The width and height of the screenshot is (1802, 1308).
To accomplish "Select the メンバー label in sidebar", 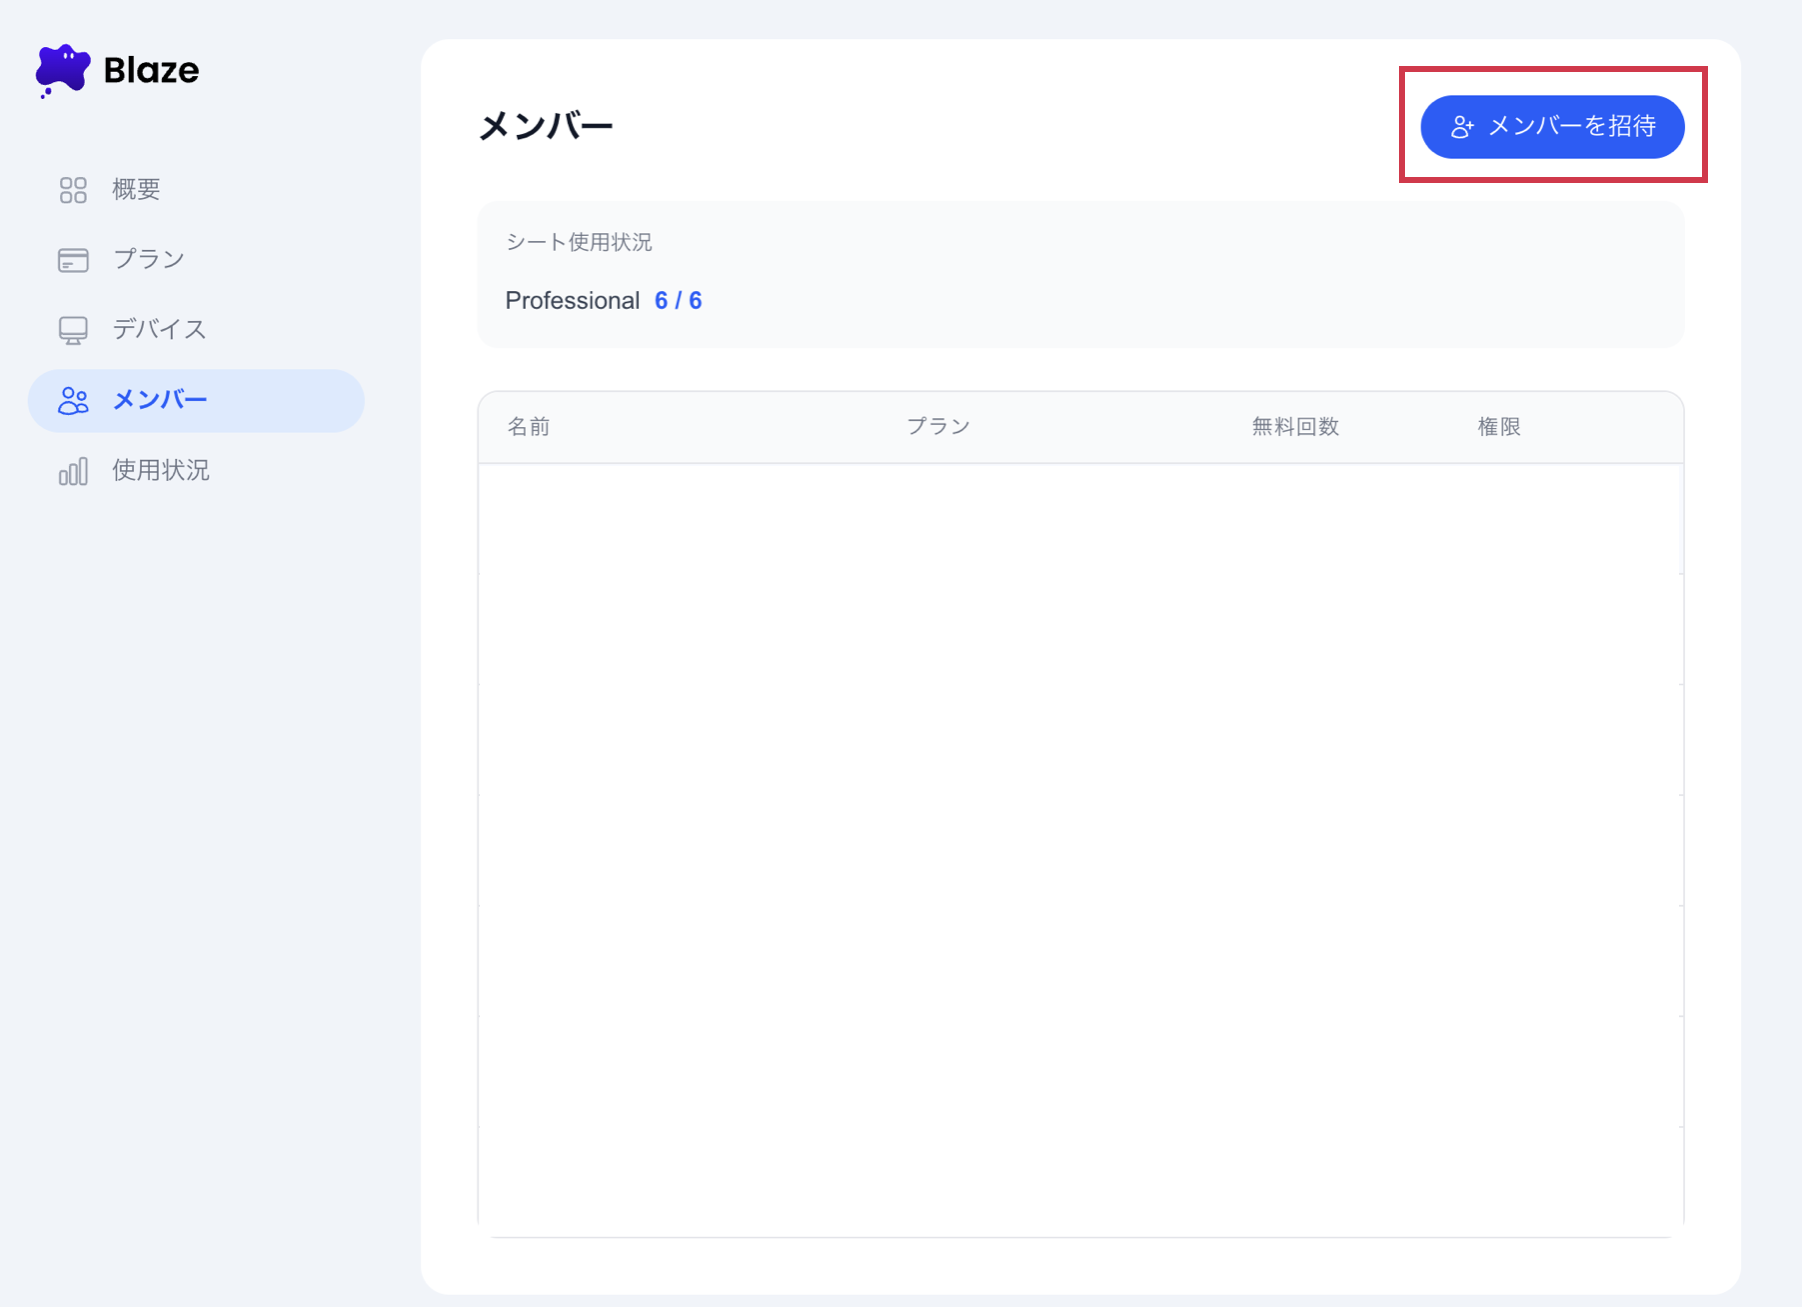I will pyautogui.click(x=160, y=400).
